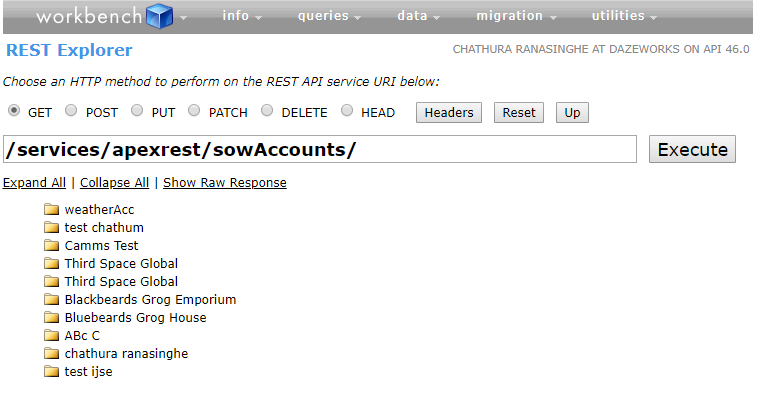766x401 pixels.
Task: Expand Blackbeards Grog Emporium node label
Action: pos(150,300)
